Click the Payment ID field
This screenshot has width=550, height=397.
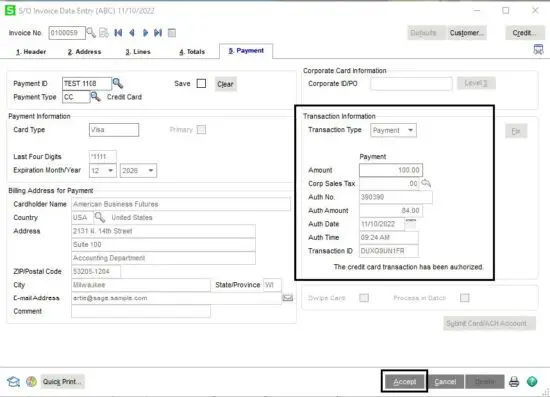click(87, 83)
